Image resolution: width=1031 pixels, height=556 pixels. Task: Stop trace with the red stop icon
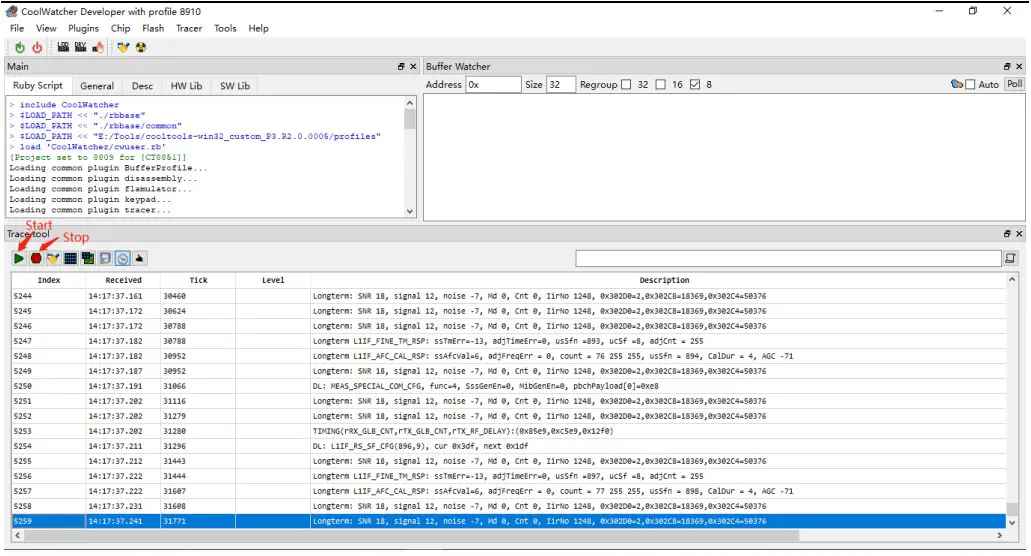pos(36,258)
